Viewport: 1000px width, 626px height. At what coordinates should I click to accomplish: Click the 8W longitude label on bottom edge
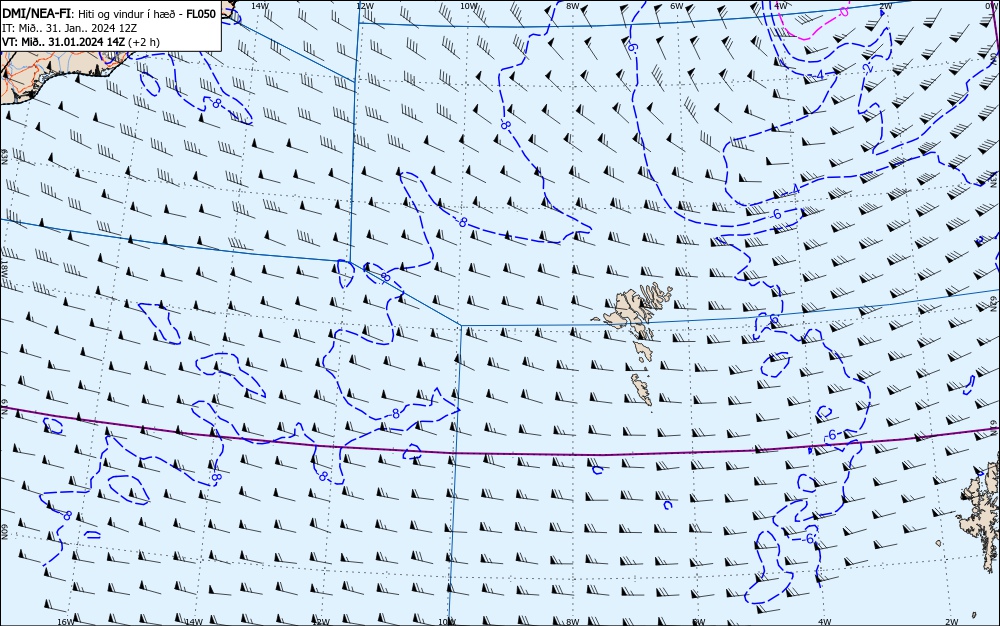tap(573, 622)
